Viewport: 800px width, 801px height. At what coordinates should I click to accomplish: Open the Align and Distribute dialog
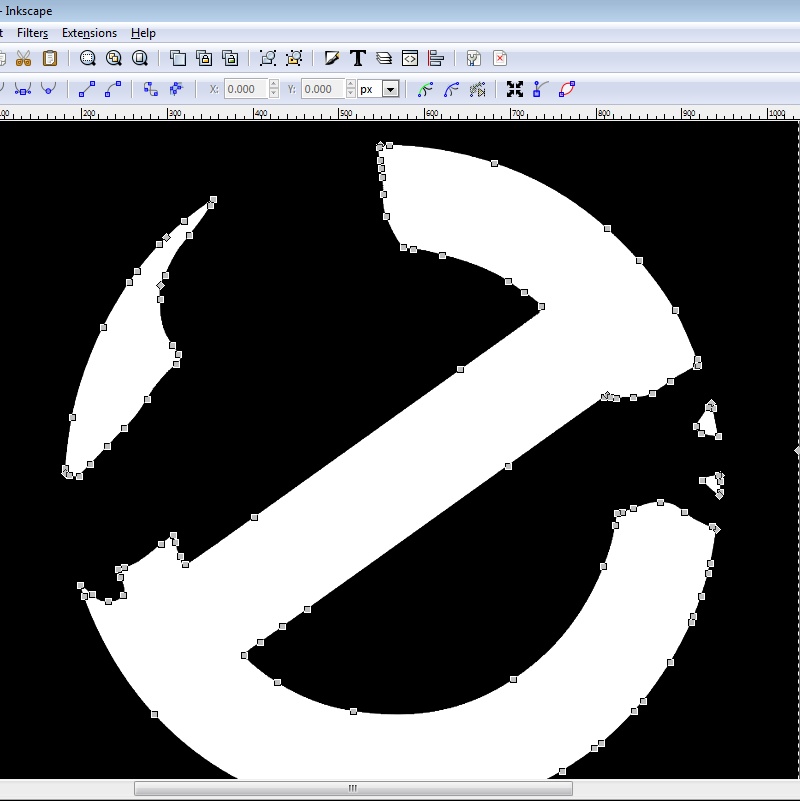click(x=436, y=58)
